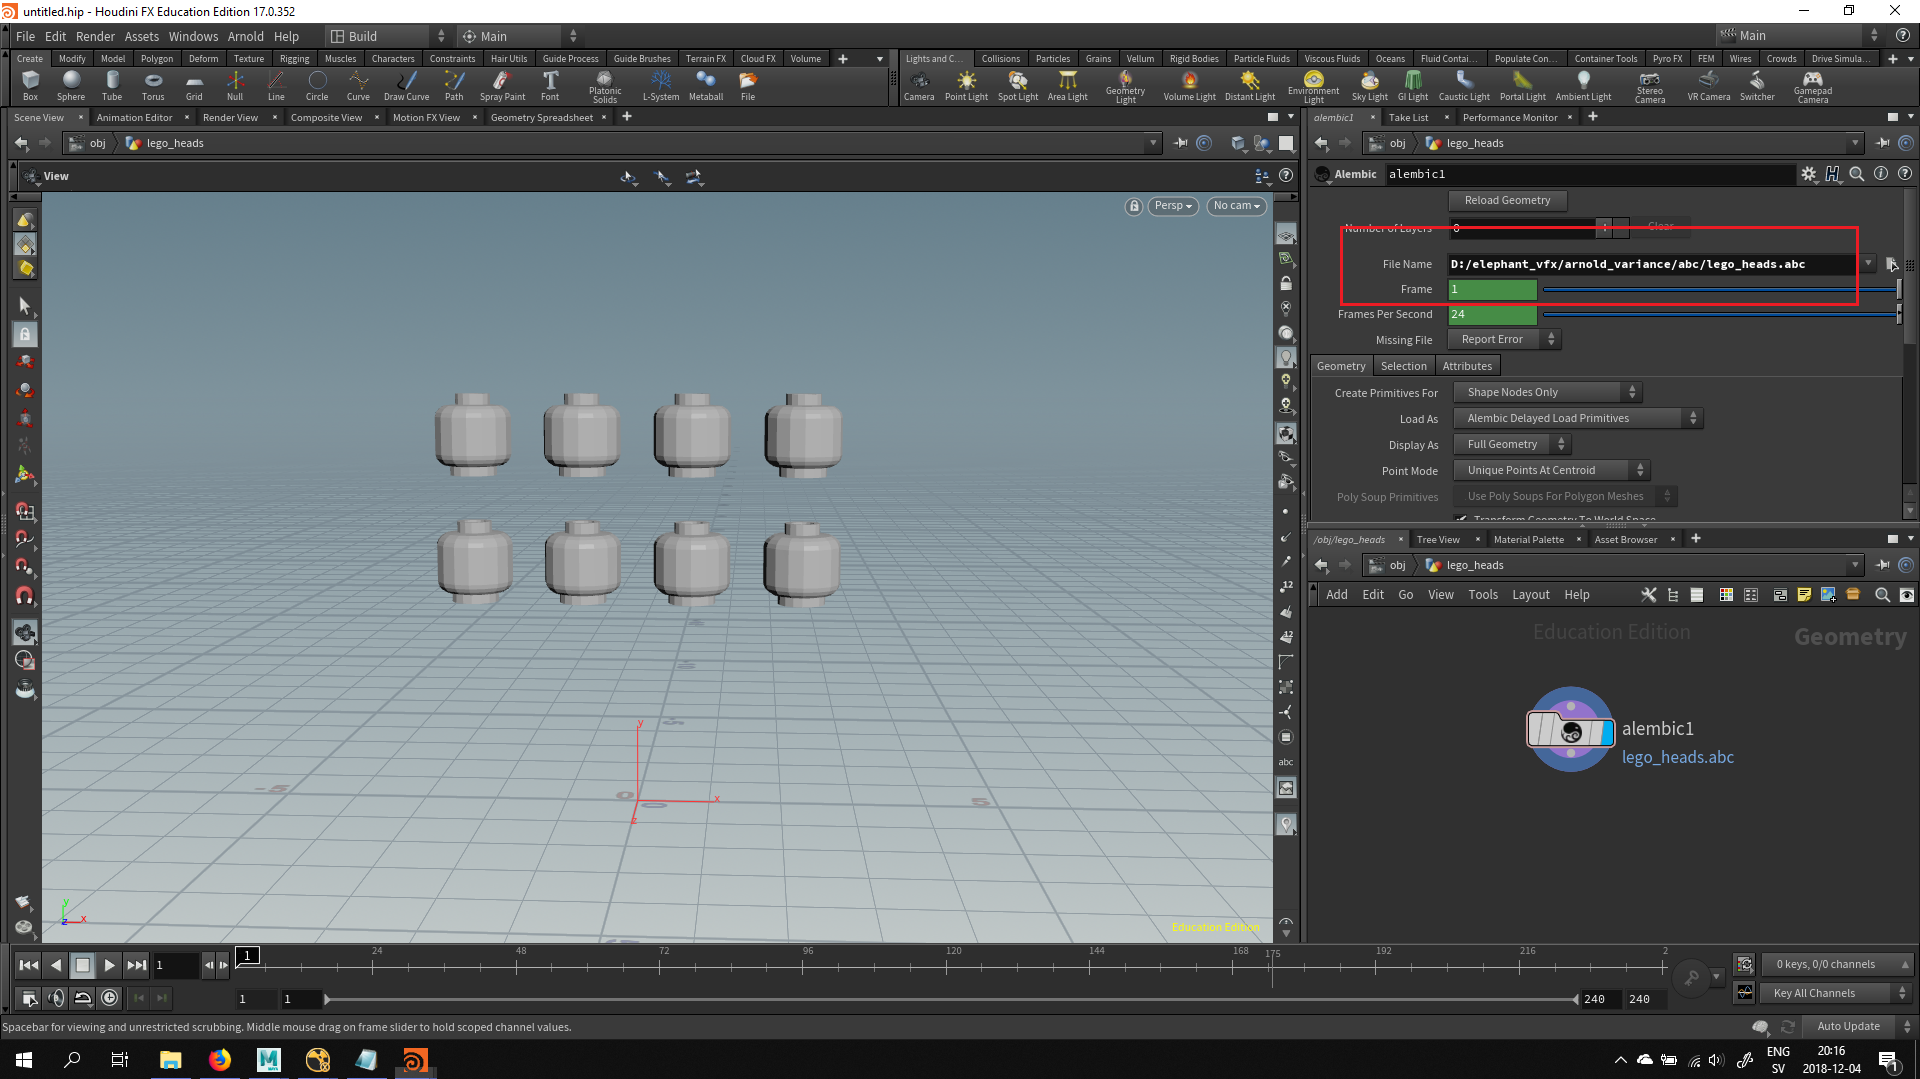The image size is (1920, 1079).
Task: Jump to first frame button
Action: click(x=28, y=965)
